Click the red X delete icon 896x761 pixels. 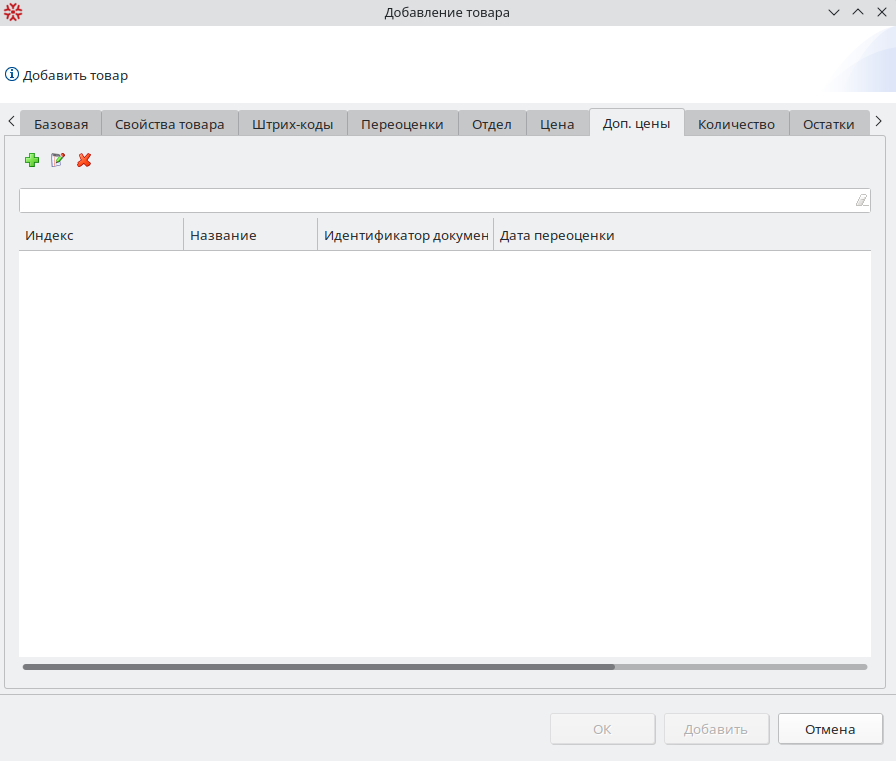pyautogui.click(x=84, y=160)
